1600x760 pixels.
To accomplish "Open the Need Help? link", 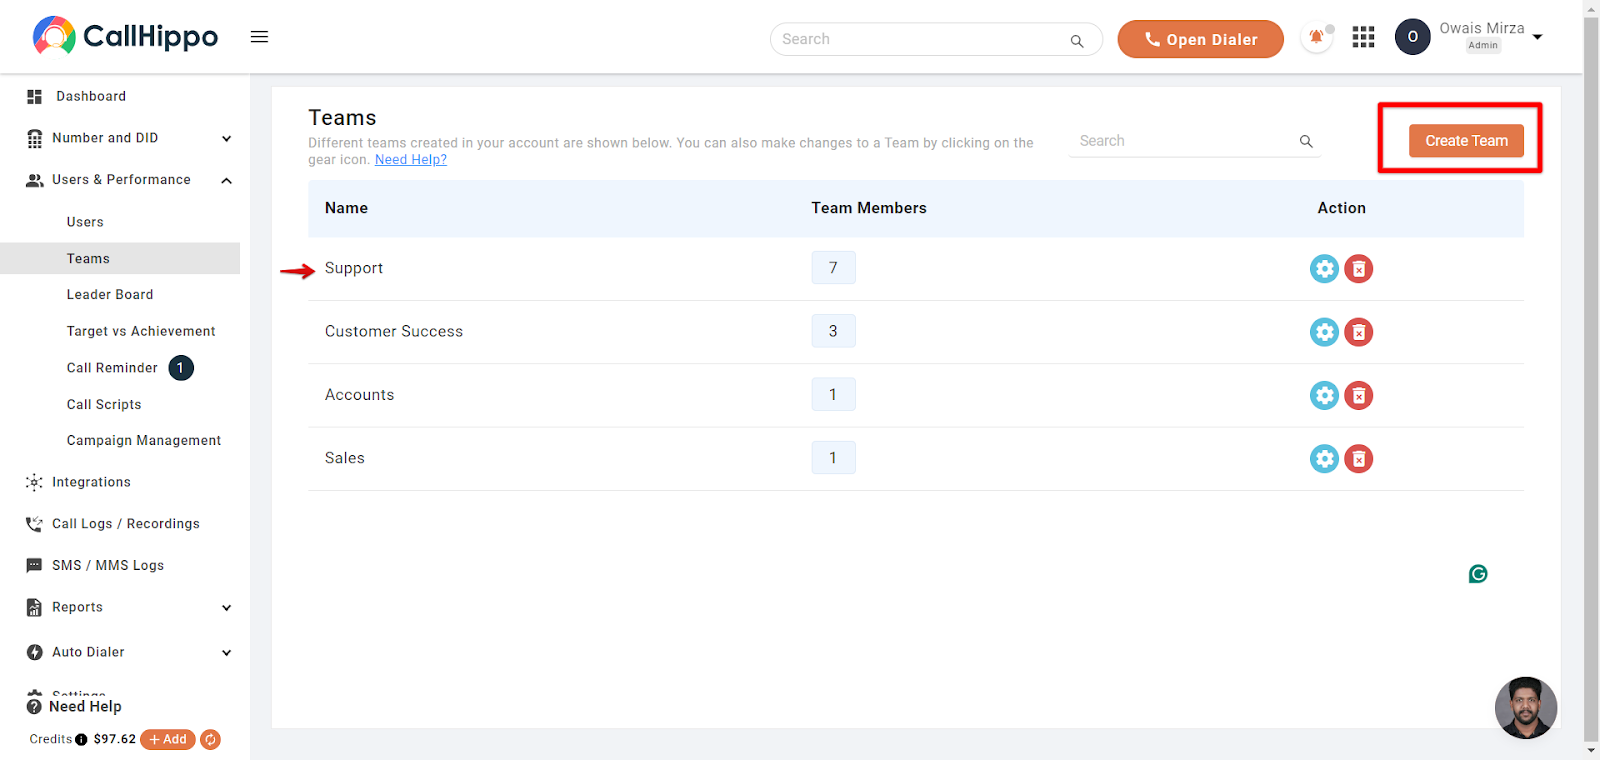I will 411,160.
